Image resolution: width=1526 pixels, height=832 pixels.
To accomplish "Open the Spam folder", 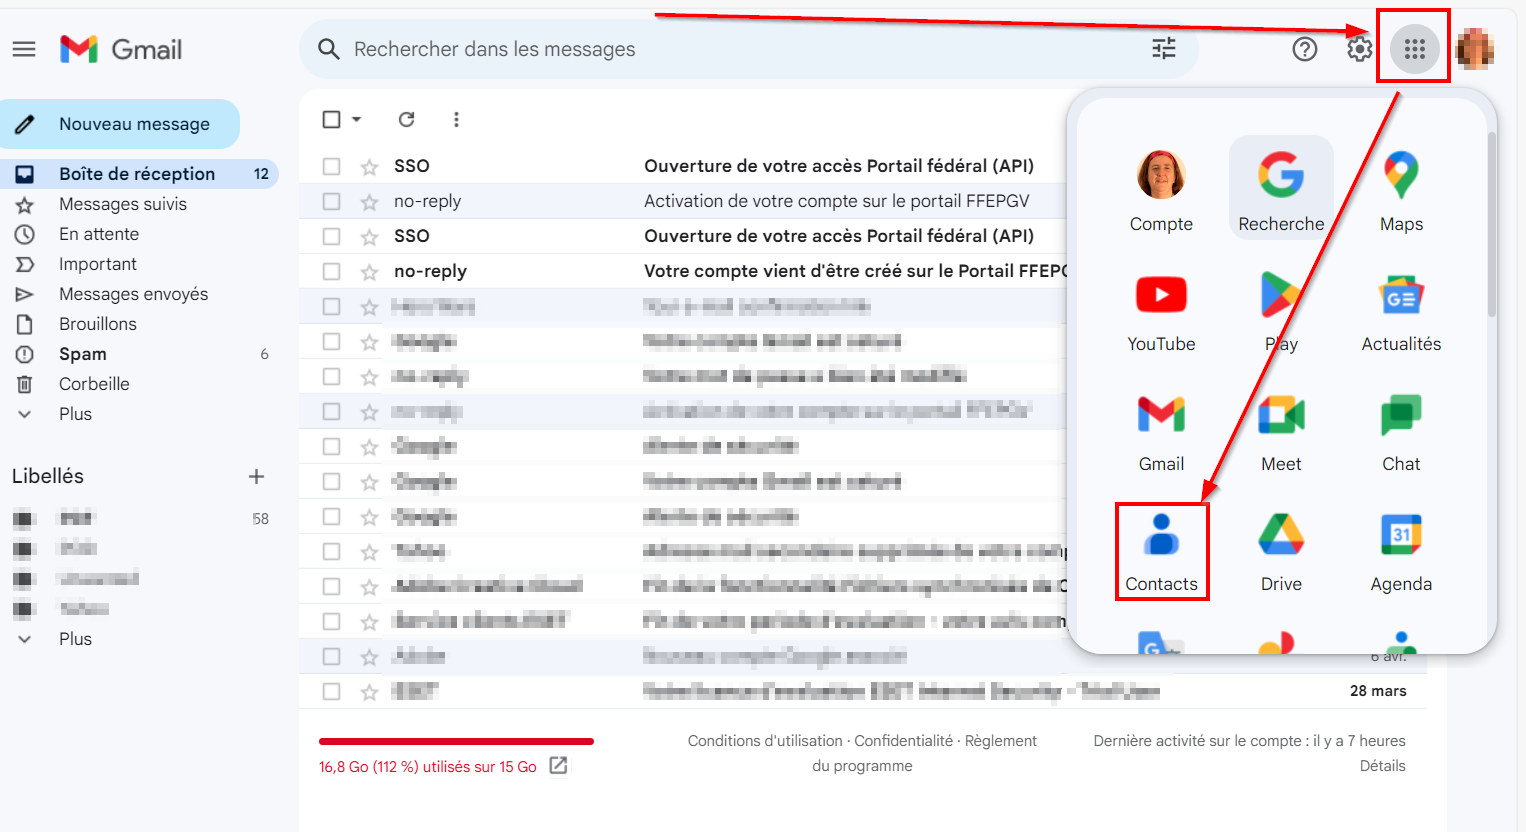I will (83, 354).
